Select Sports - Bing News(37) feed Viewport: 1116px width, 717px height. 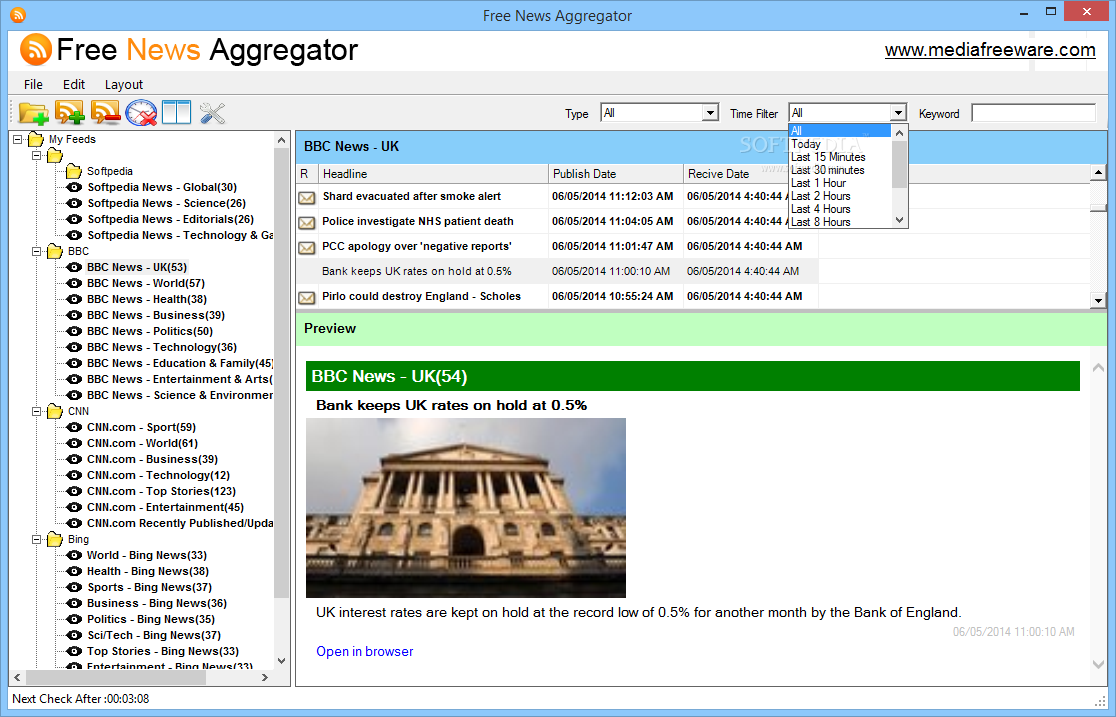coord(149,587)
